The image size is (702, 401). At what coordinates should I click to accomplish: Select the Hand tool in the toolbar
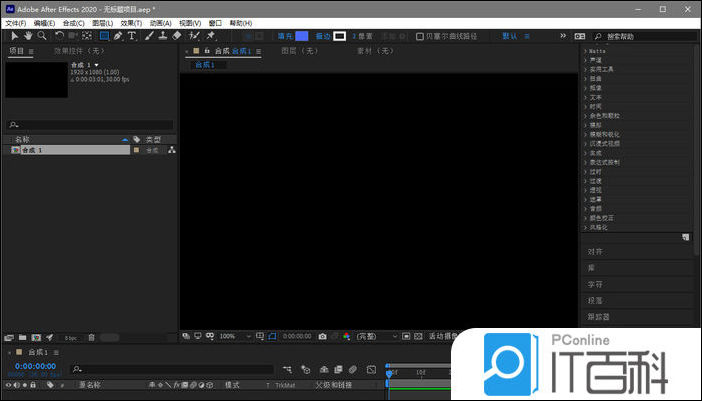(28, 36)
